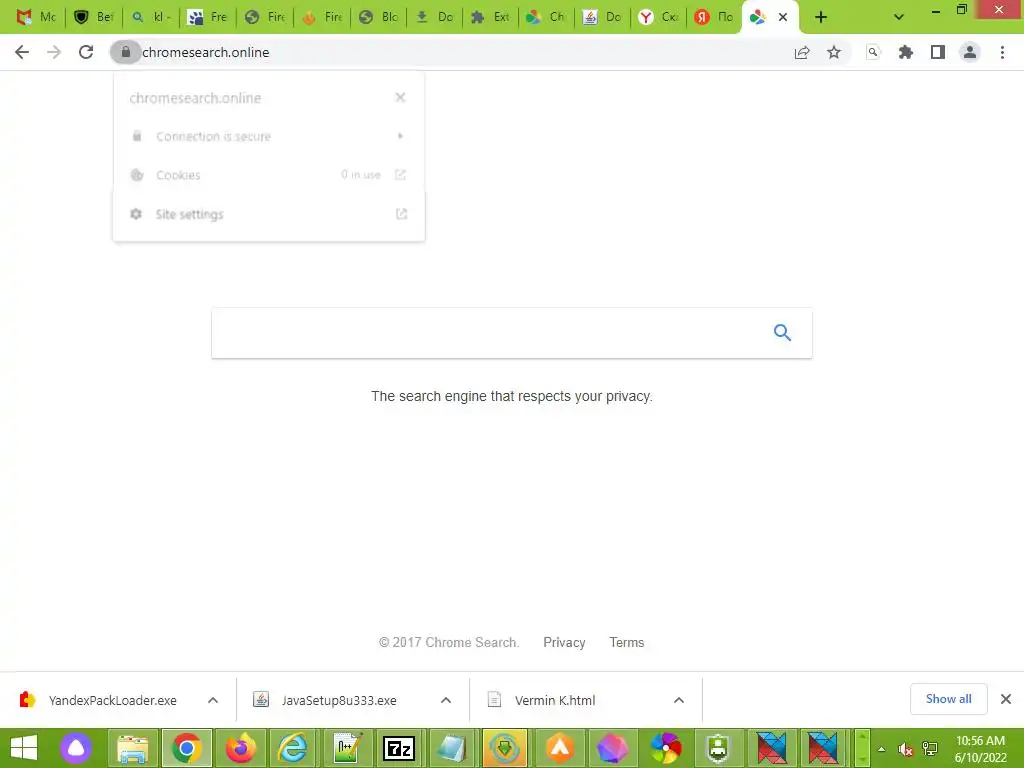Bookmark this page with the star icon
1024x768 pixels.
coord(834,52)
